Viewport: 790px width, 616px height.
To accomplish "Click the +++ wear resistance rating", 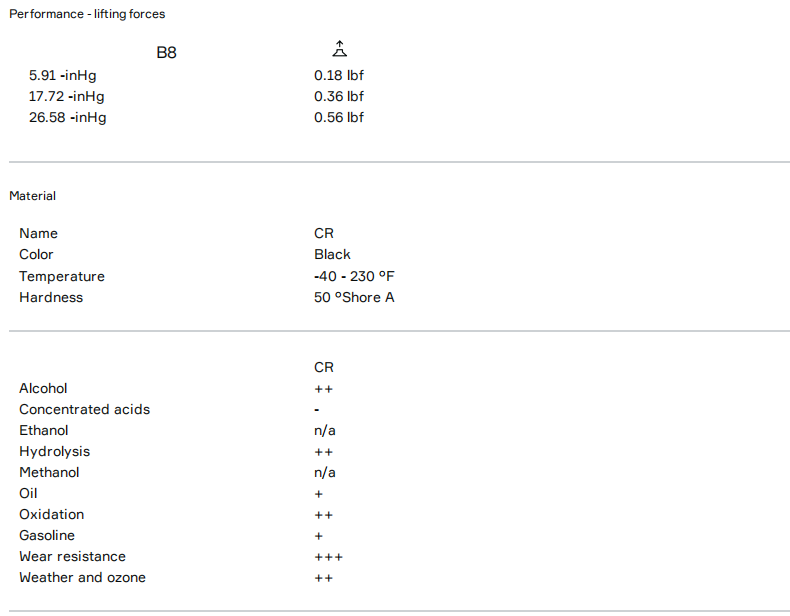I will [328, 556].
